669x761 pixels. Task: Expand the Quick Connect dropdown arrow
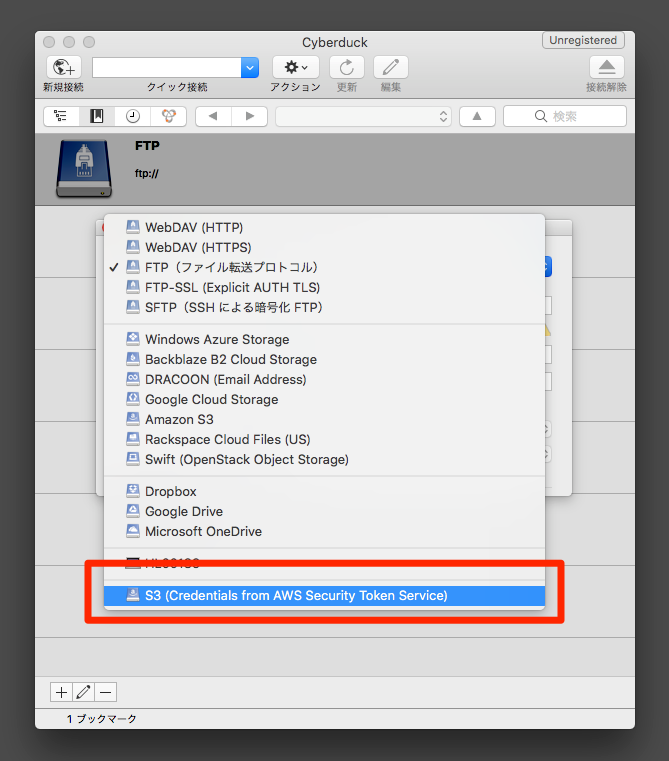tap(250, 67)
